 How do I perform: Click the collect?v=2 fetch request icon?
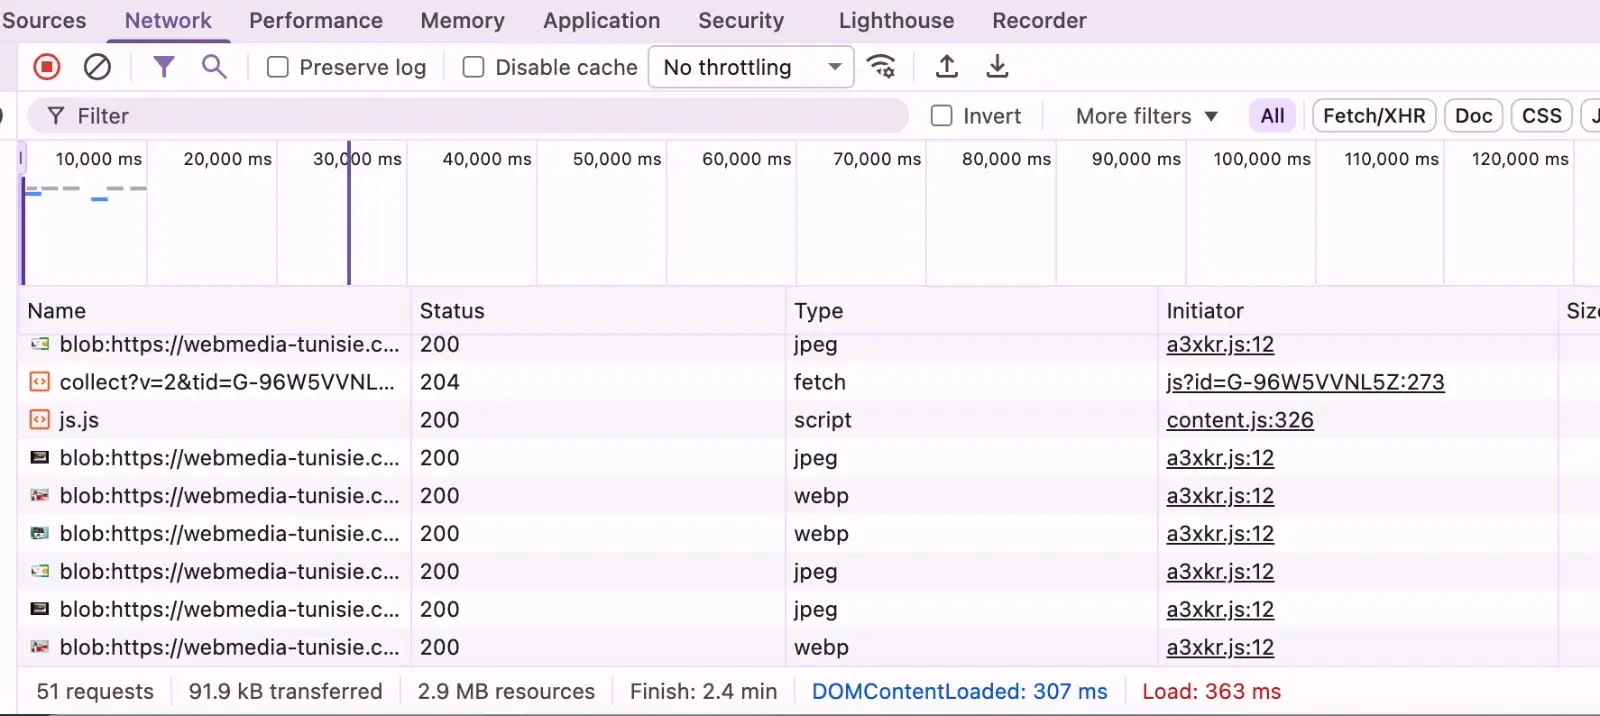(x=40, y=382)
